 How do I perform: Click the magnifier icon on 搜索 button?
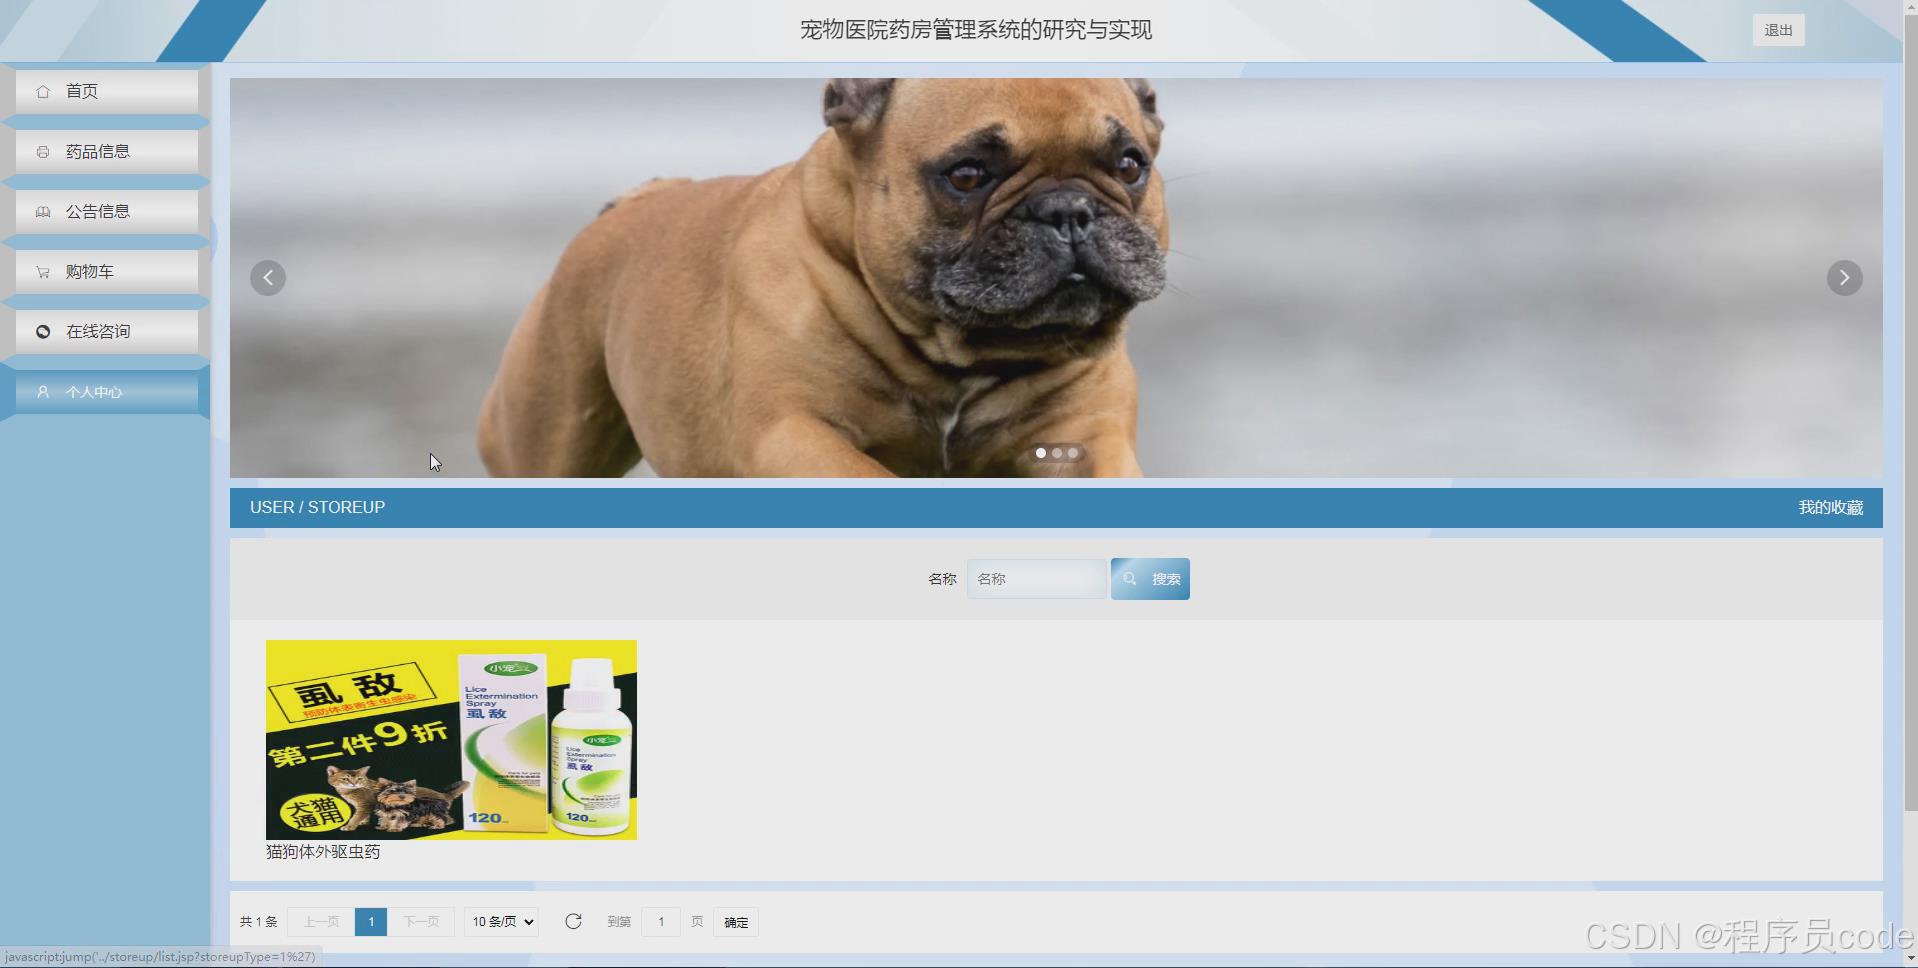point(1130,578)
